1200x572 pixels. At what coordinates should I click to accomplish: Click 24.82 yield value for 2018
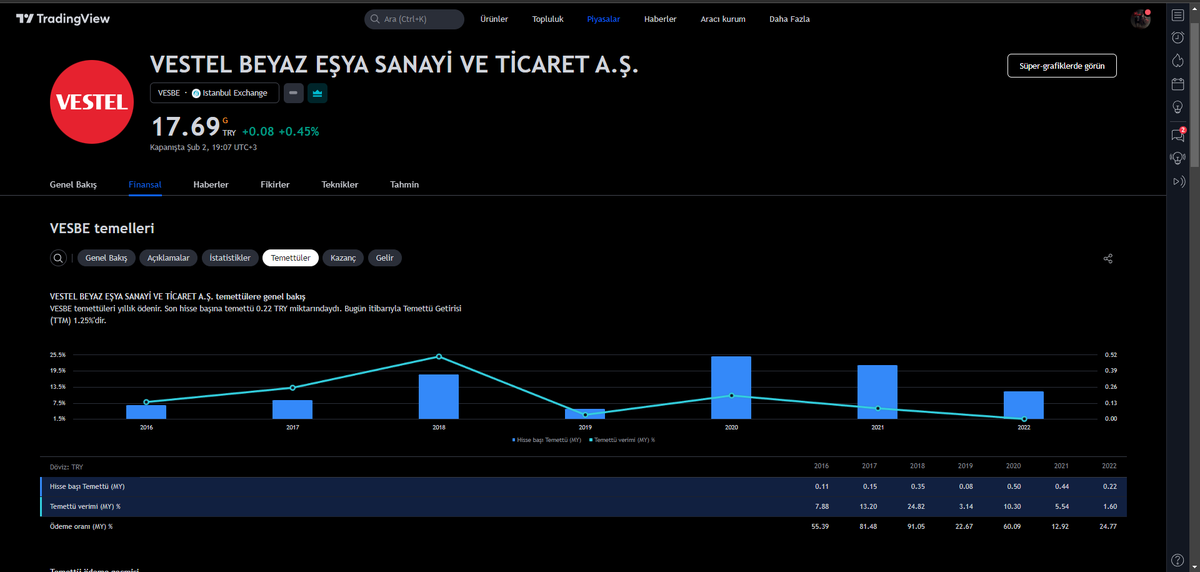click(x=917, y=506)
